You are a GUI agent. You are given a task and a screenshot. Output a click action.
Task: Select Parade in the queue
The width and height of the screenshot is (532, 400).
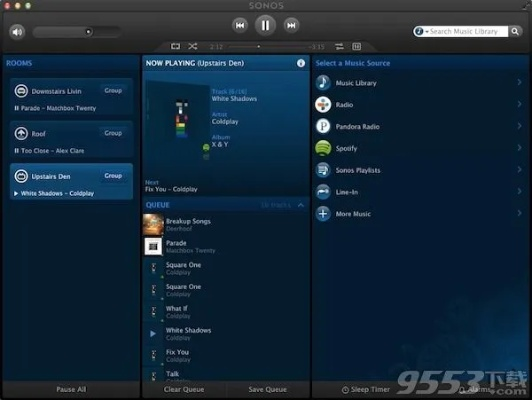tap(226, 246)
